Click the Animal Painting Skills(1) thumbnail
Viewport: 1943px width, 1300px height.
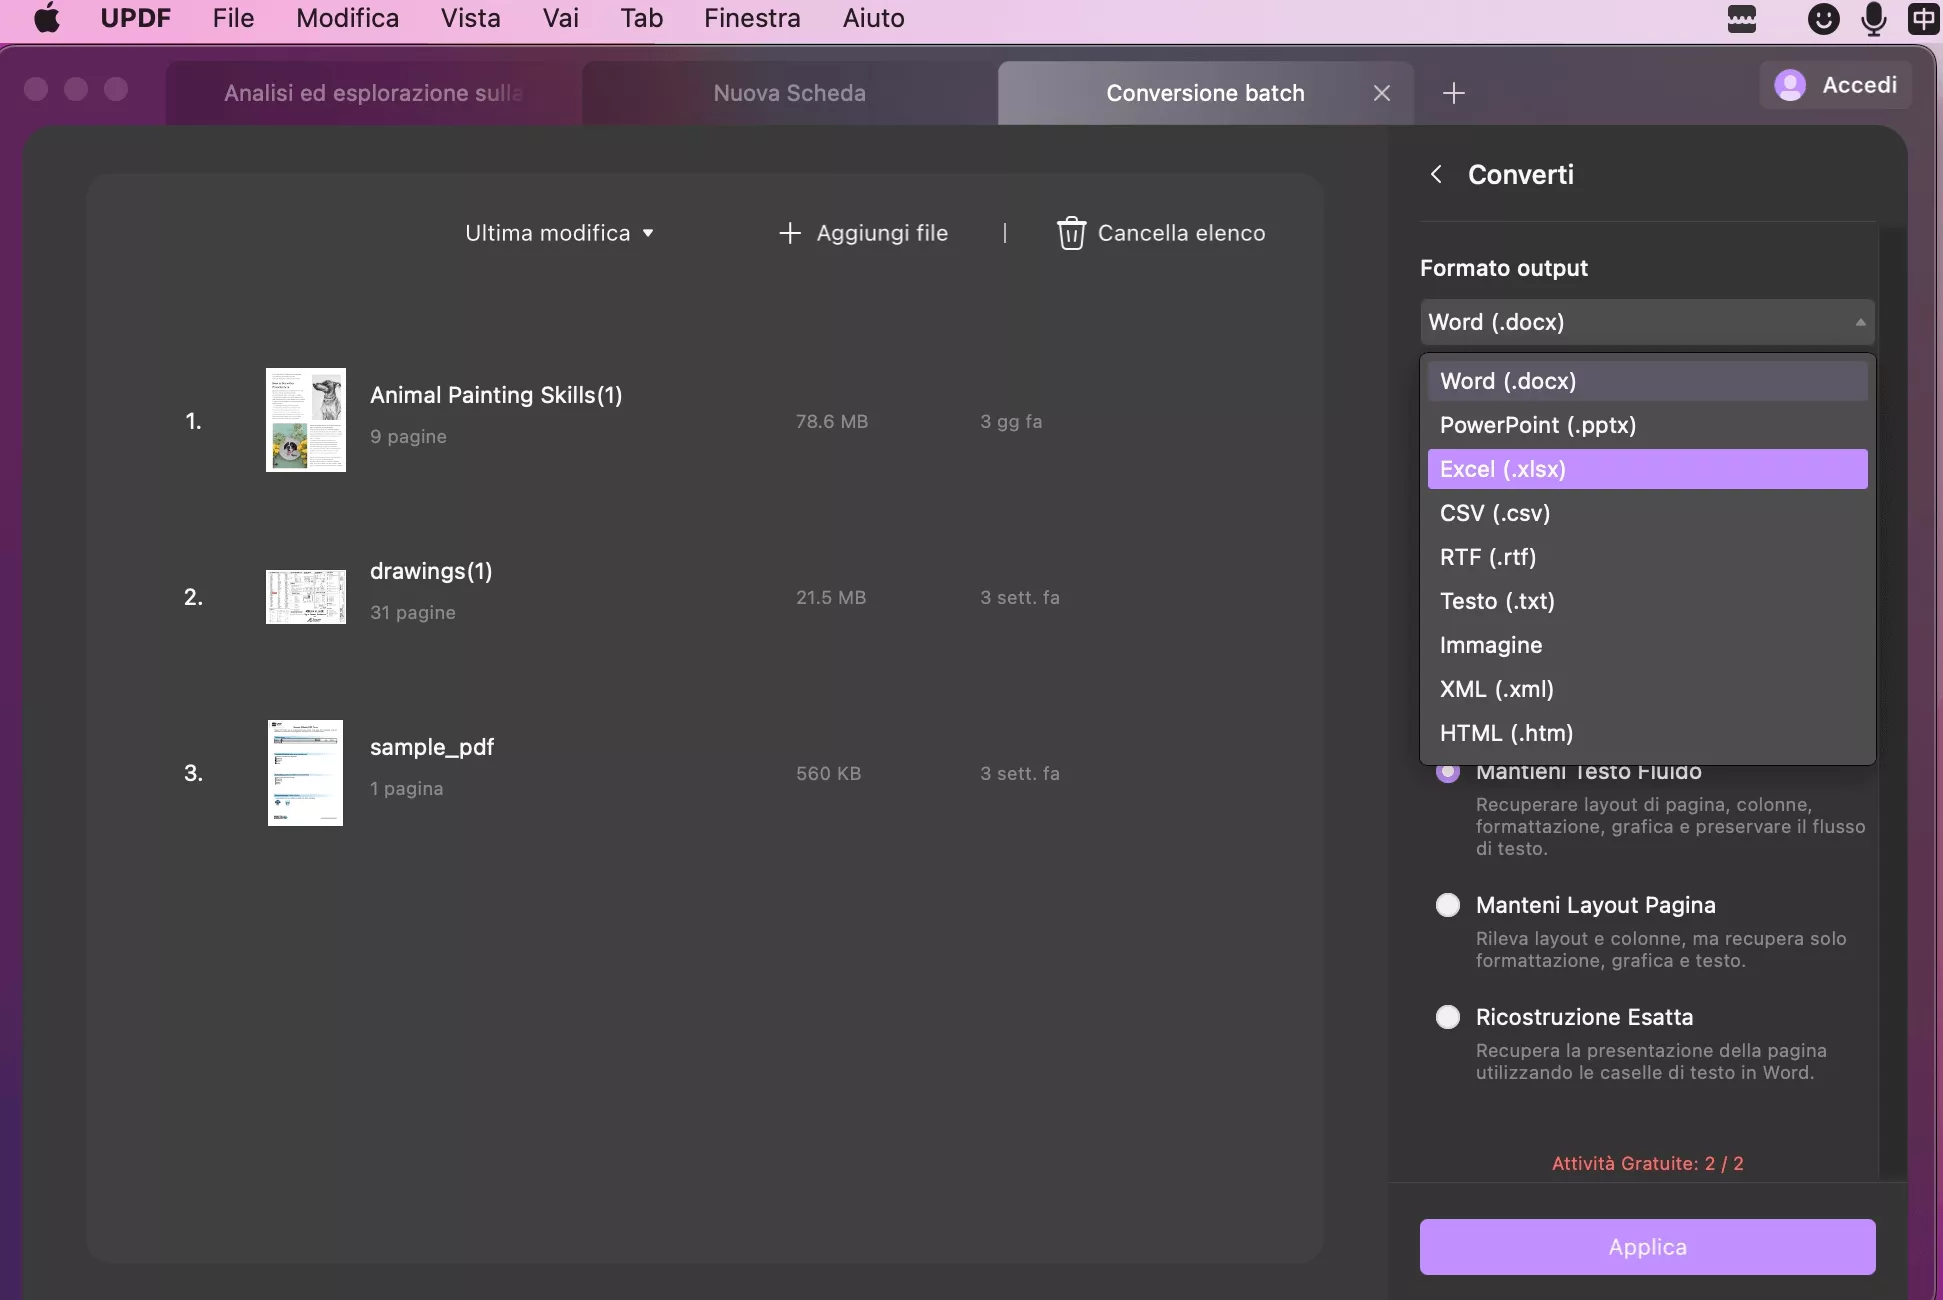coord(306,420)
